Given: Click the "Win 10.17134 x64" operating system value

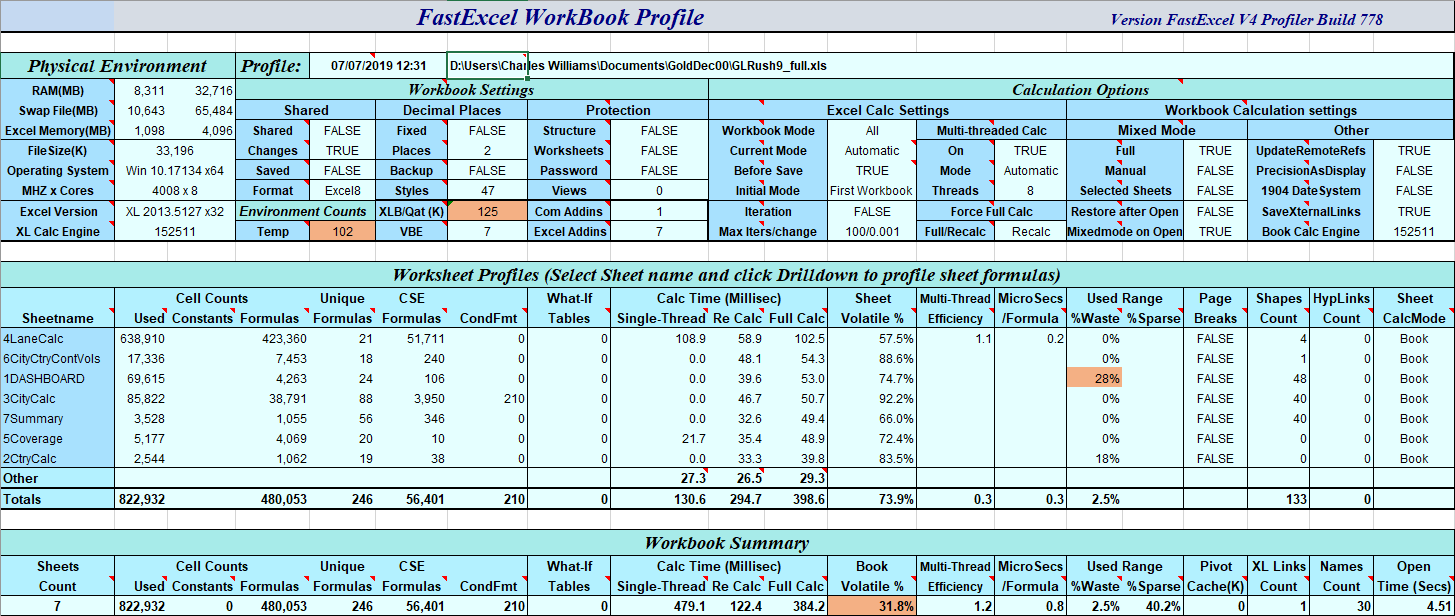Looking at the screenshot, I should [x=175, y=170].
